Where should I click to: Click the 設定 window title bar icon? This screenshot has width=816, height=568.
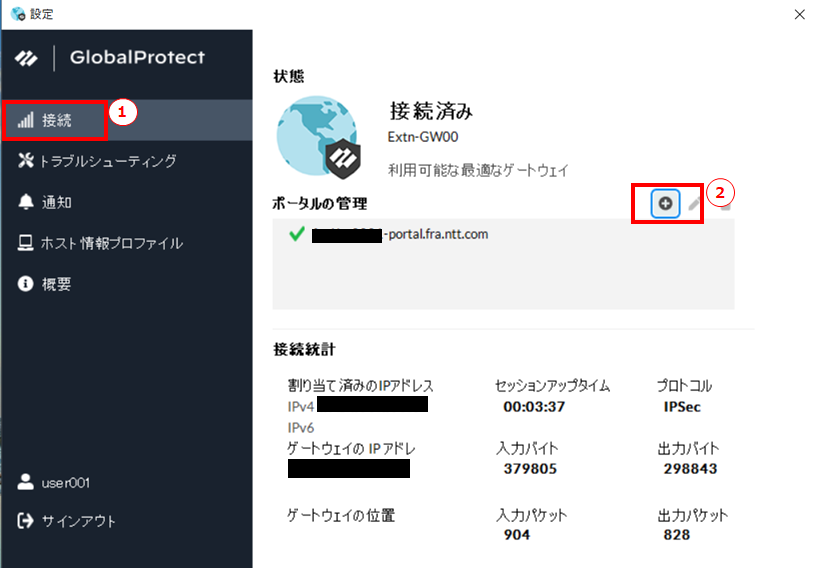click(x=18, y=14)
